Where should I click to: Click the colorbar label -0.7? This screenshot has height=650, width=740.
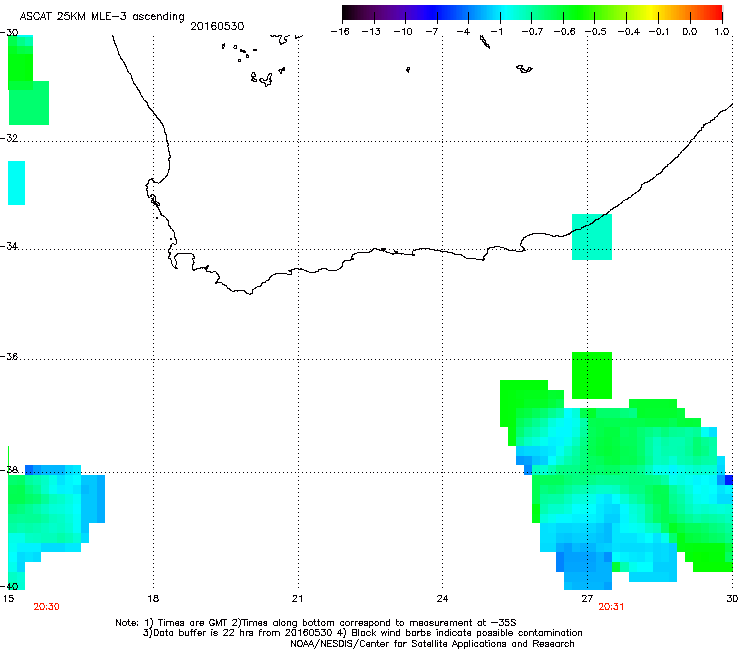(x=532, y=32)
